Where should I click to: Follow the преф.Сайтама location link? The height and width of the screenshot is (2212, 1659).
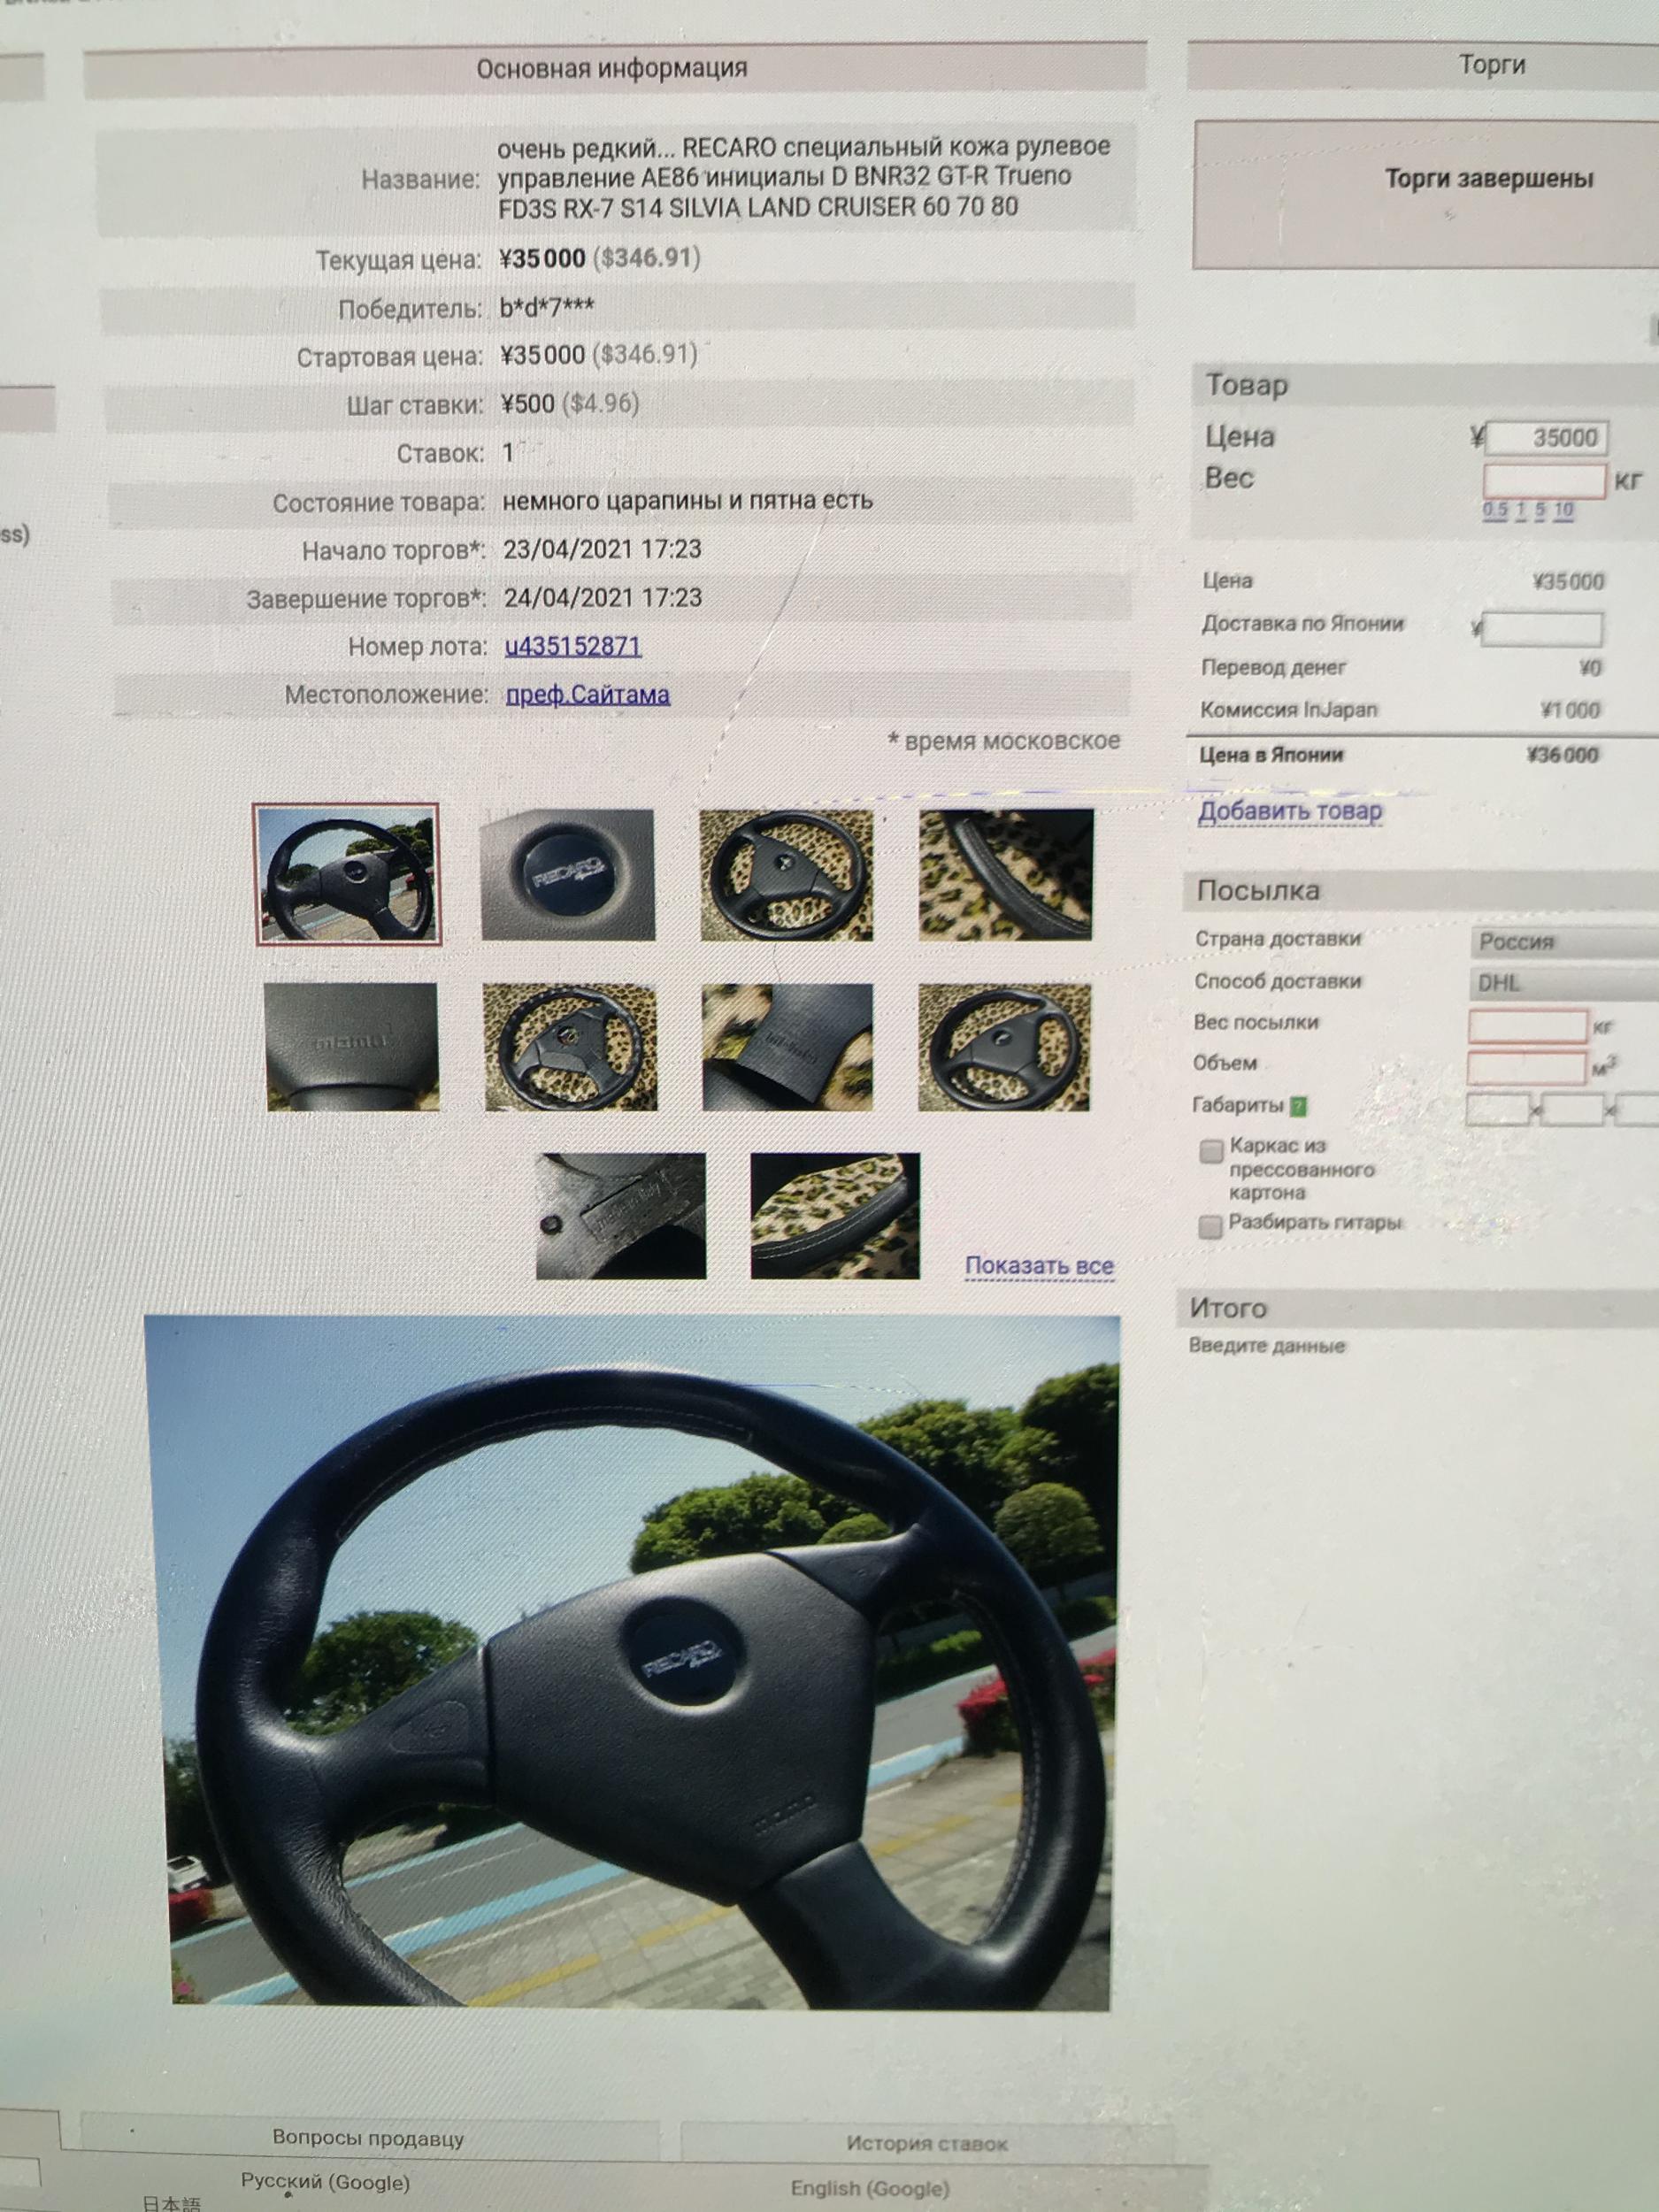coord(588,694)
